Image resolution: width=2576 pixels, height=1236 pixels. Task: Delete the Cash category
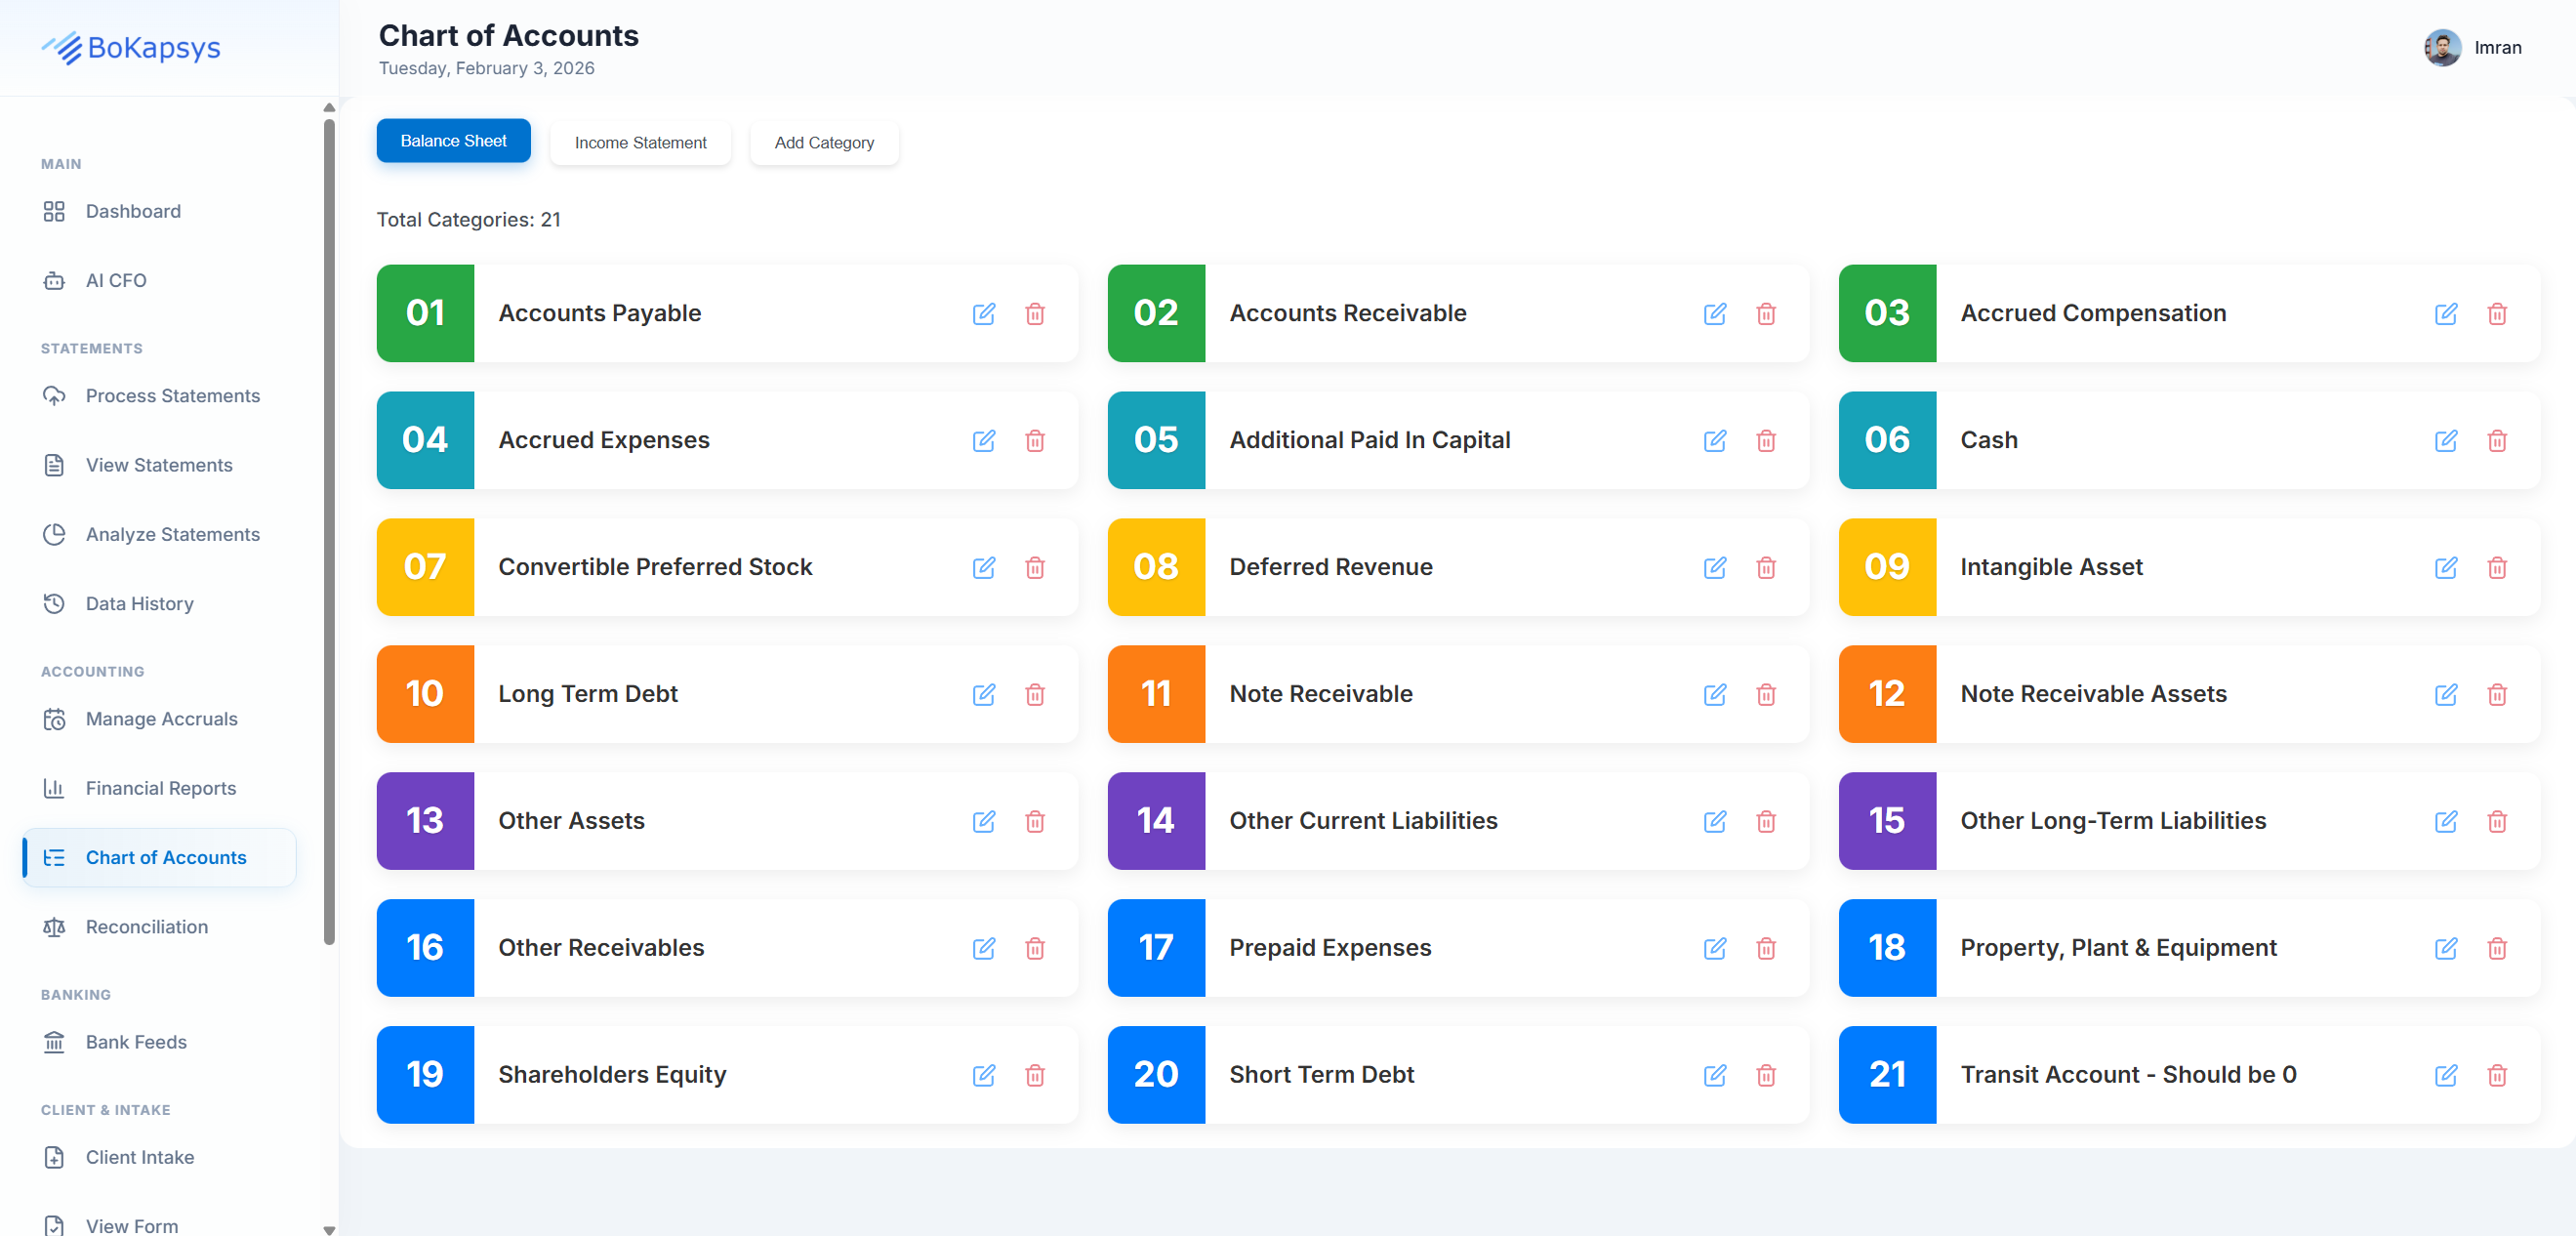tap(2496, 440)
